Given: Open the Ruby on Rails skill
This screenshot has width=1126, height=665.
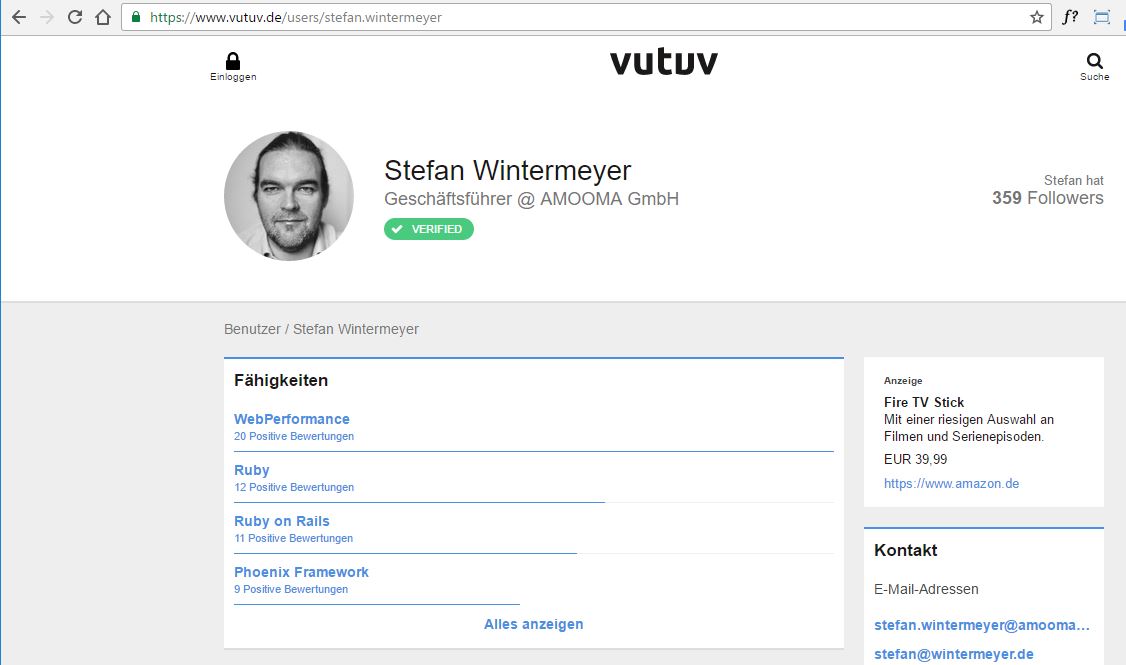Looking at the screenshot, I should point(282,521).
